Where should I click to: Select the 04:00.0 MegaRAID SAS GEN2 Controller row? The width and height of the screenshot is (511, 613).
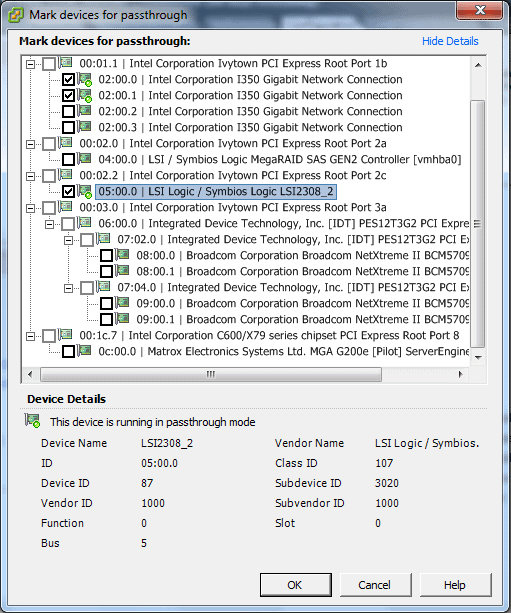pyautogui.click(x=280, y=160)
